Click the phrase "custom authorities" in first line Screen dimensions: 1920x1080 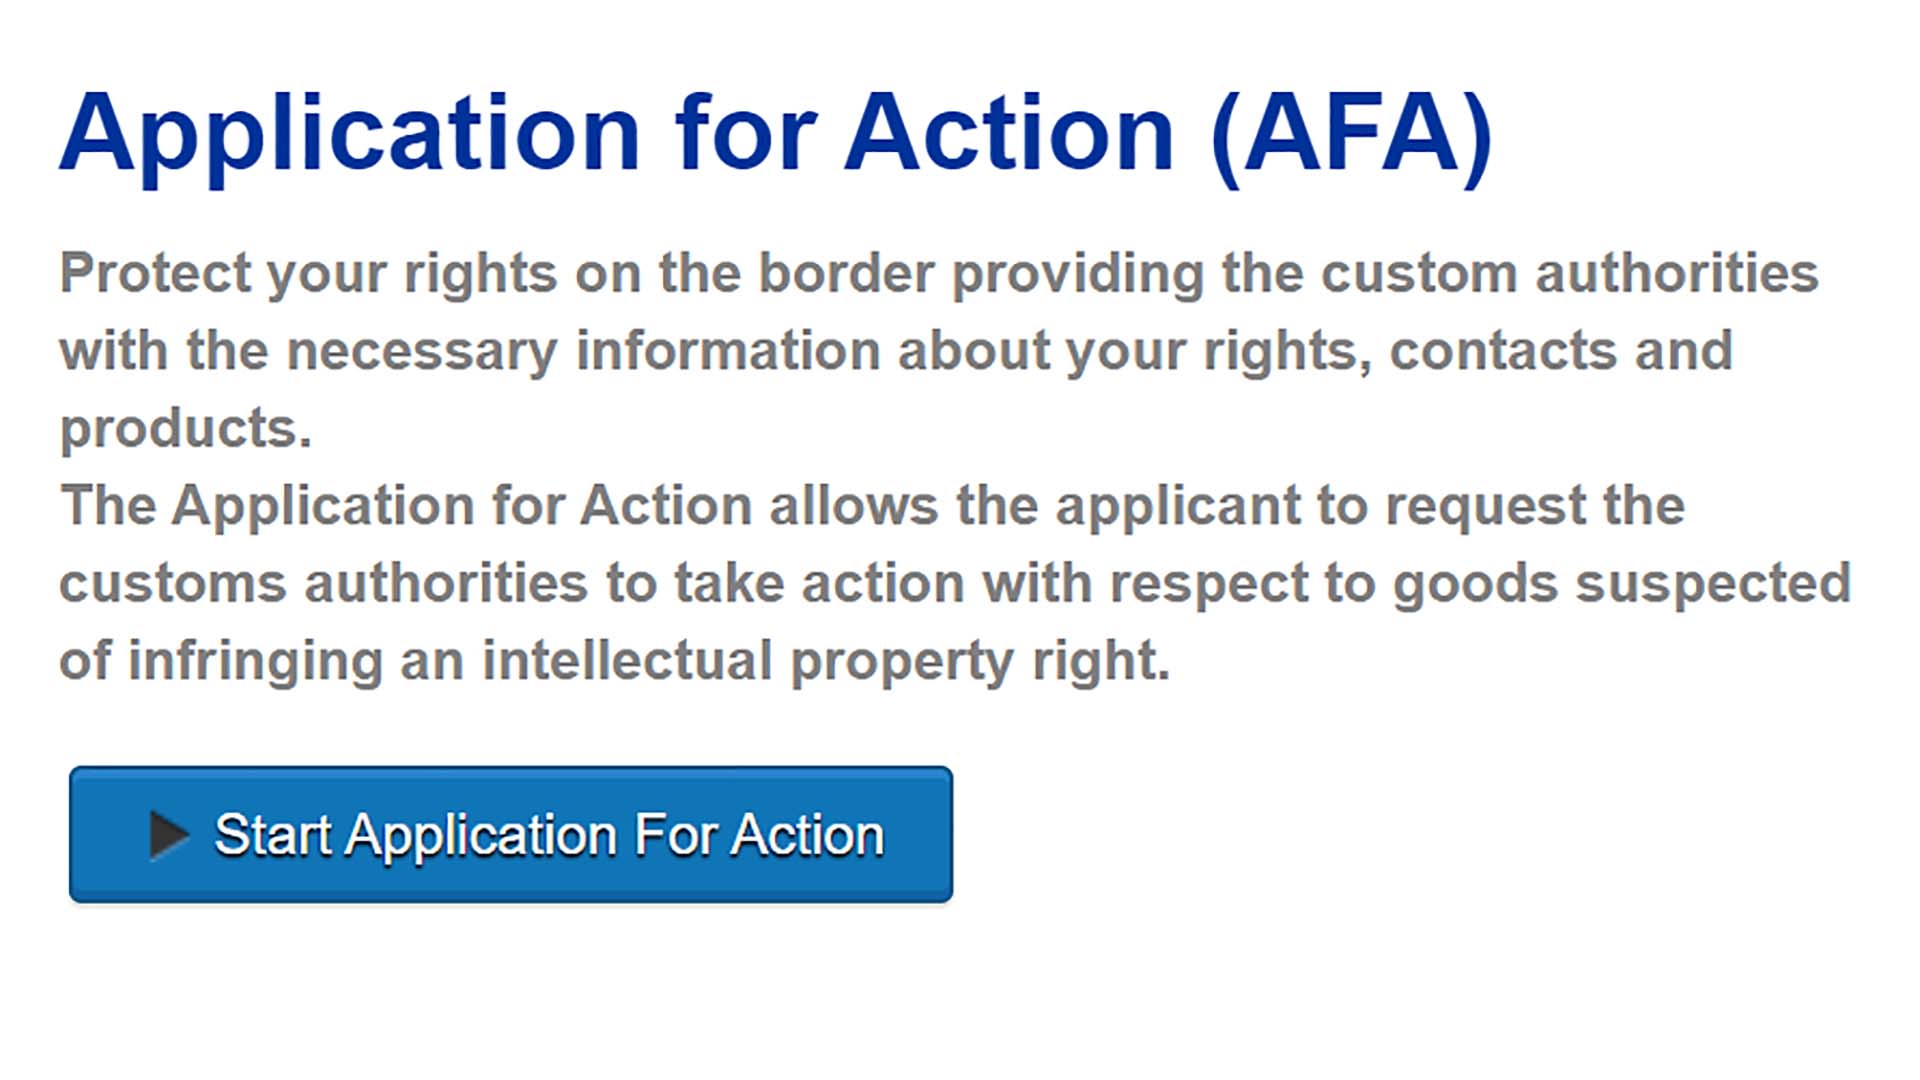coord(1569,273)
